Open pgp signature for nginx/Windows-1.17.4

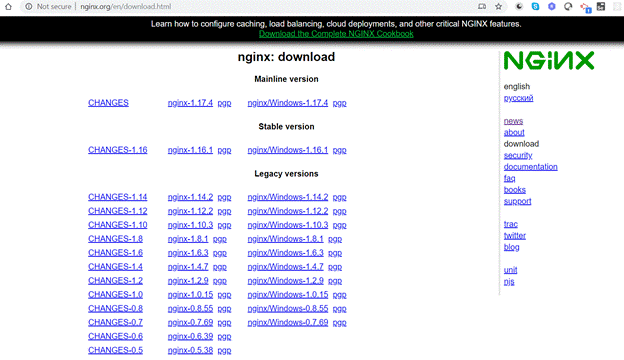pyautogui.click(x=339, y=103)
